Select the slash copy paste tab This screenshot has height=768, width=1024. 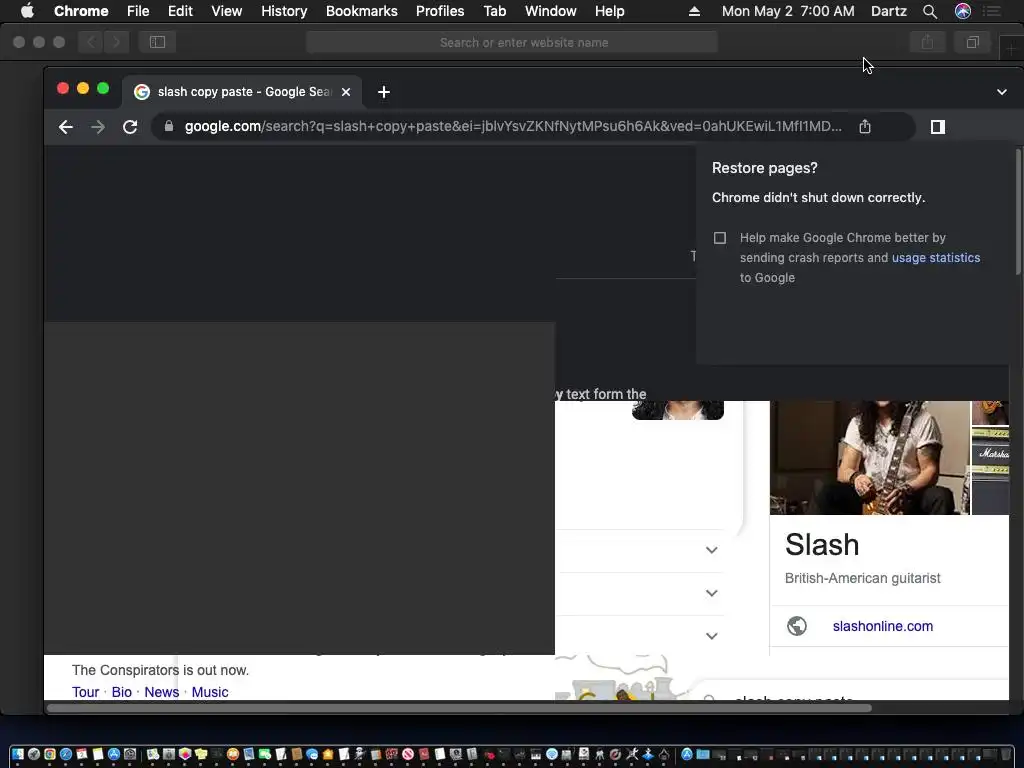coord(243,92)
